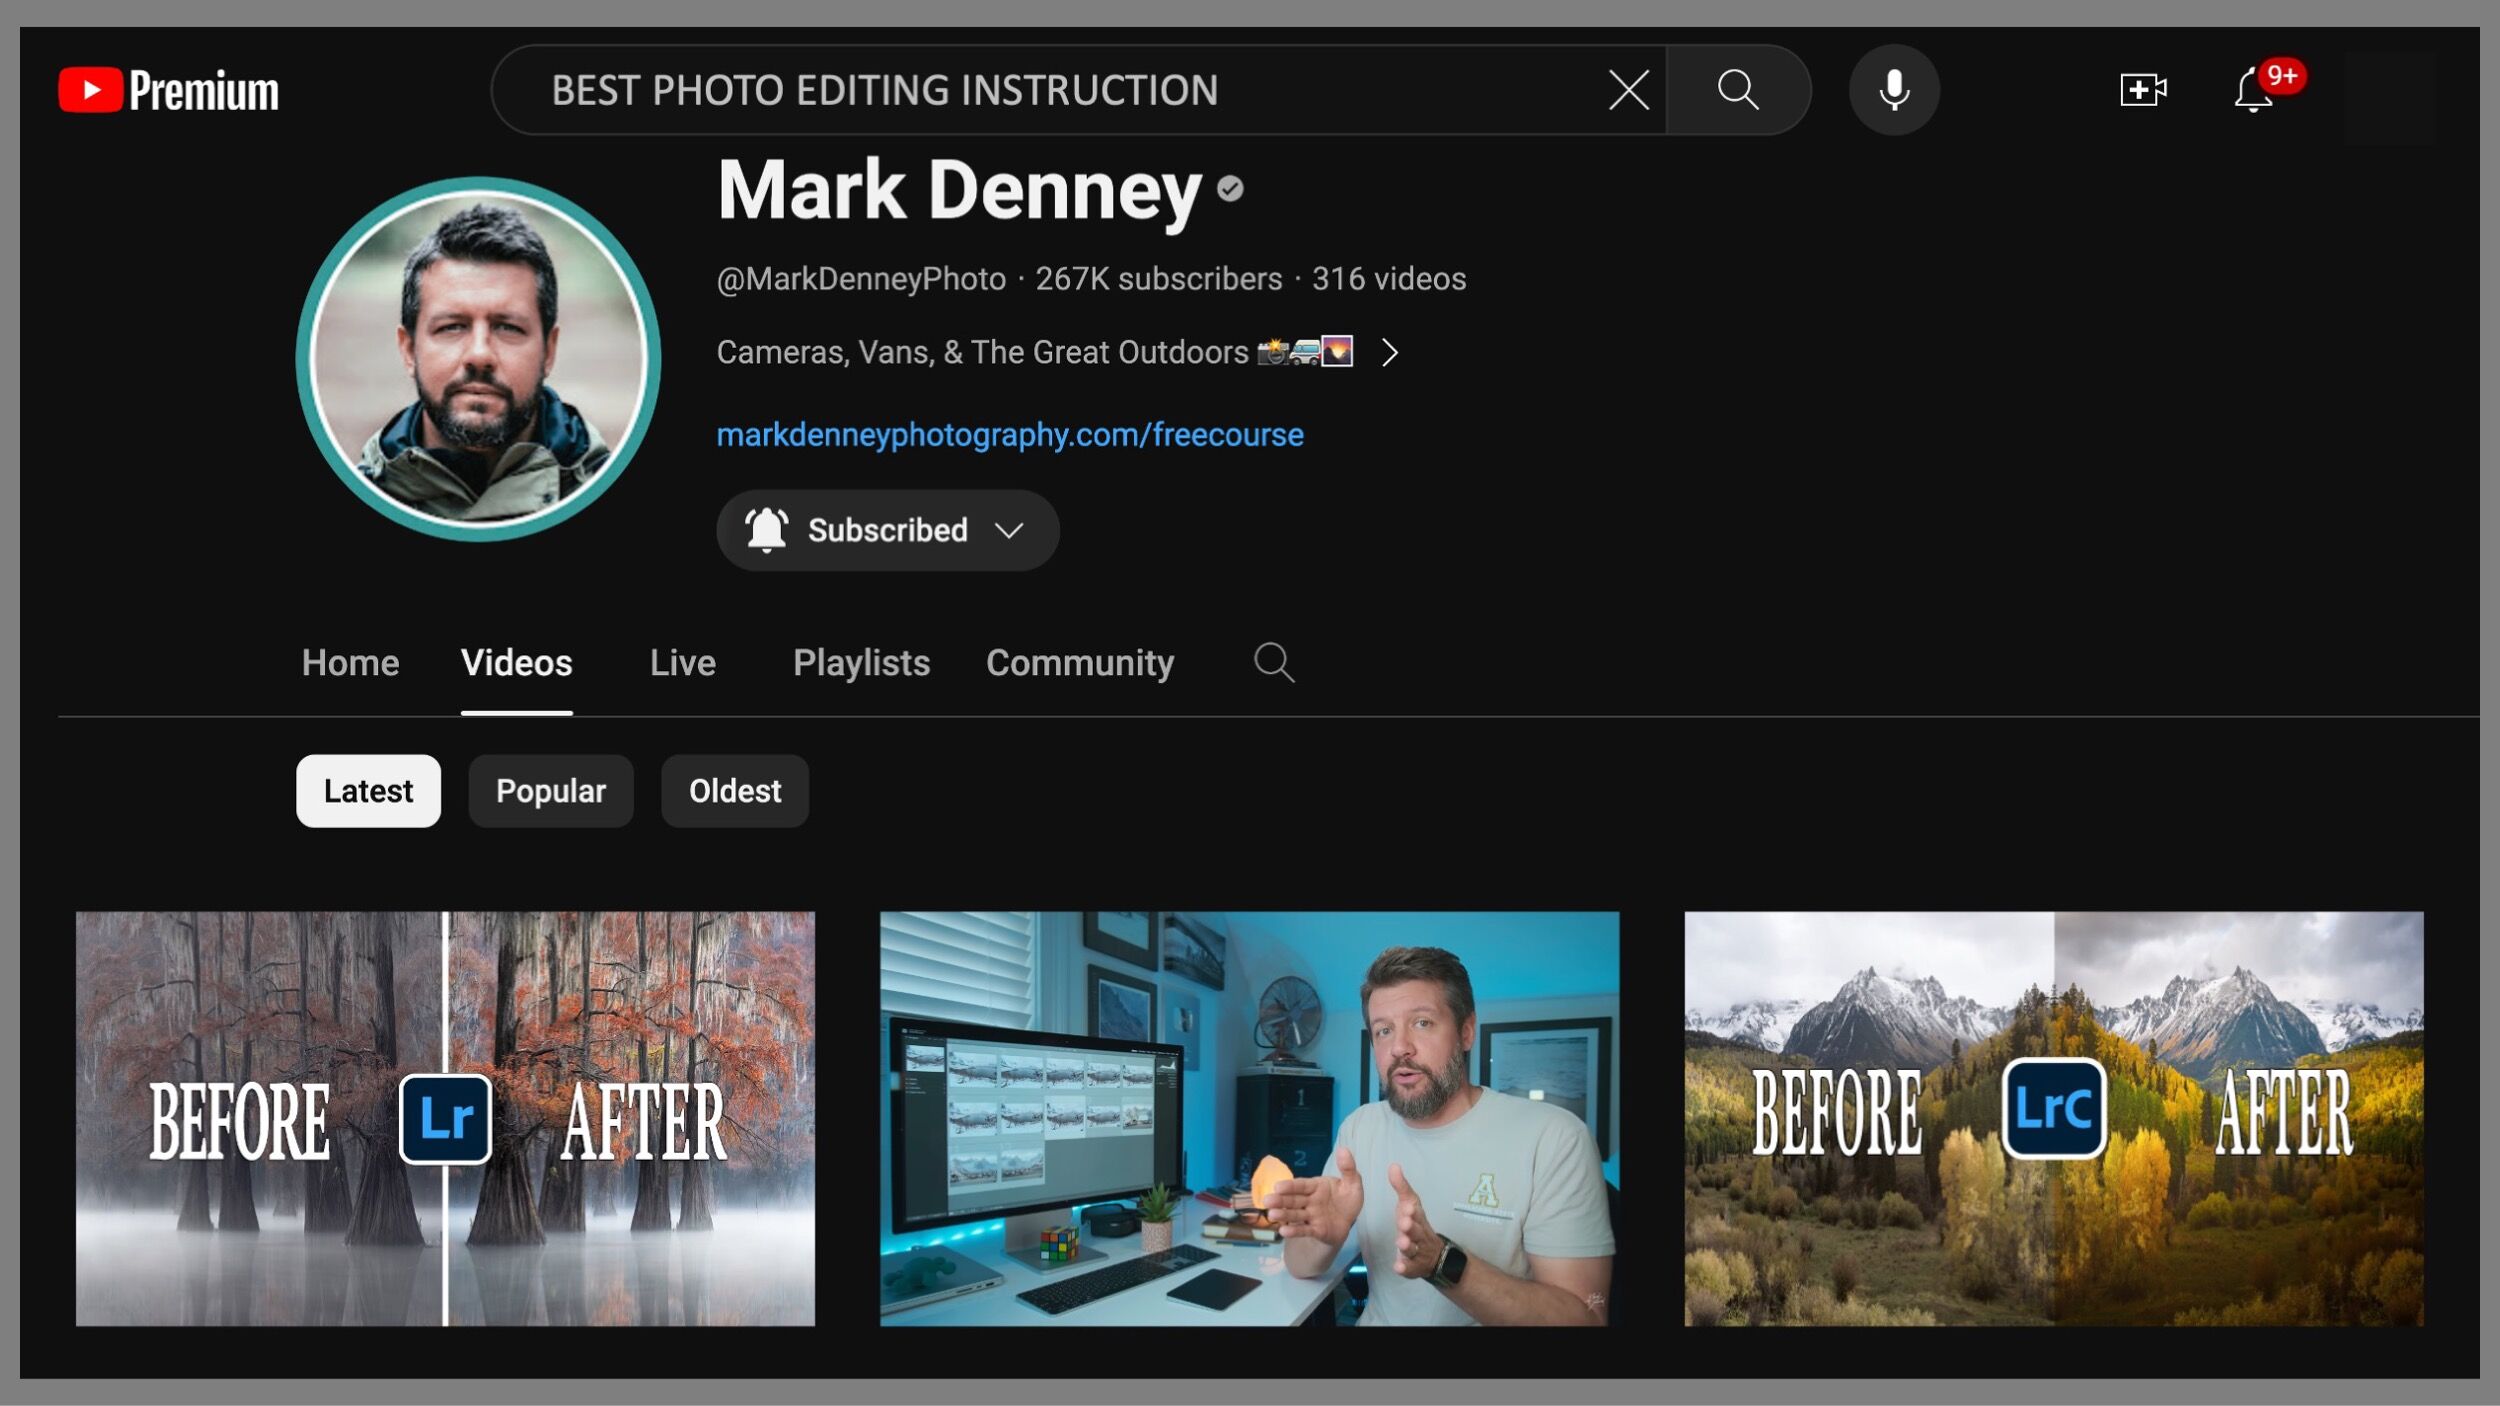Go to the Live tab
The image size is (2500, 1406).
pos(682,663)
